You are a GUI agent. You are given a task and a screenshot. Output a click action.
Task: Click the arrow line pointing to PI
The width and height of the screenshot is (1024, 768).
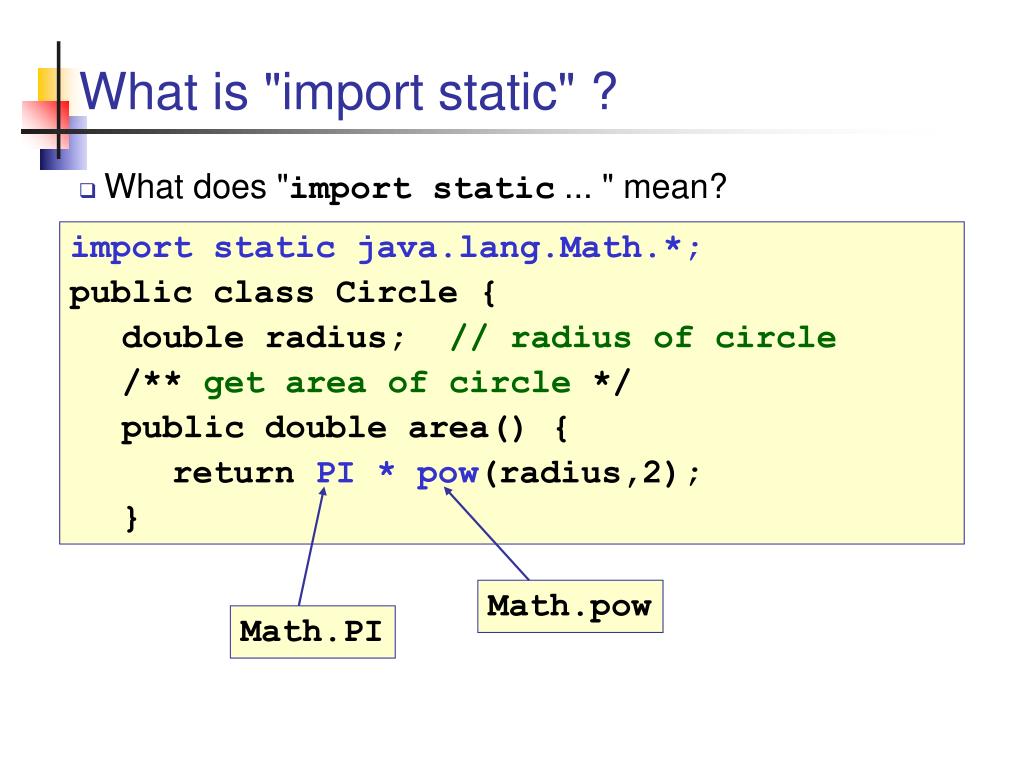(x=312, y=547)
